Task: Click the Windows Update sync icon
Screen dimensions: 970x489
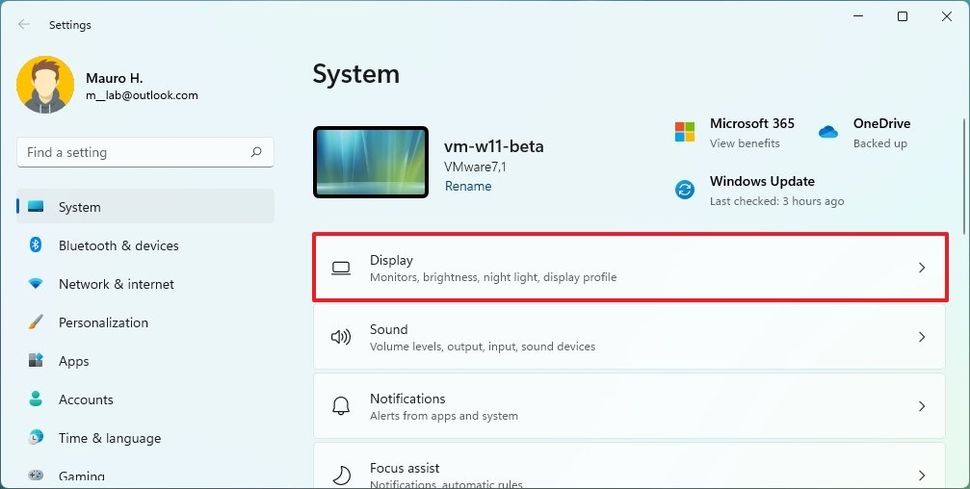Action: click(685, 189)
